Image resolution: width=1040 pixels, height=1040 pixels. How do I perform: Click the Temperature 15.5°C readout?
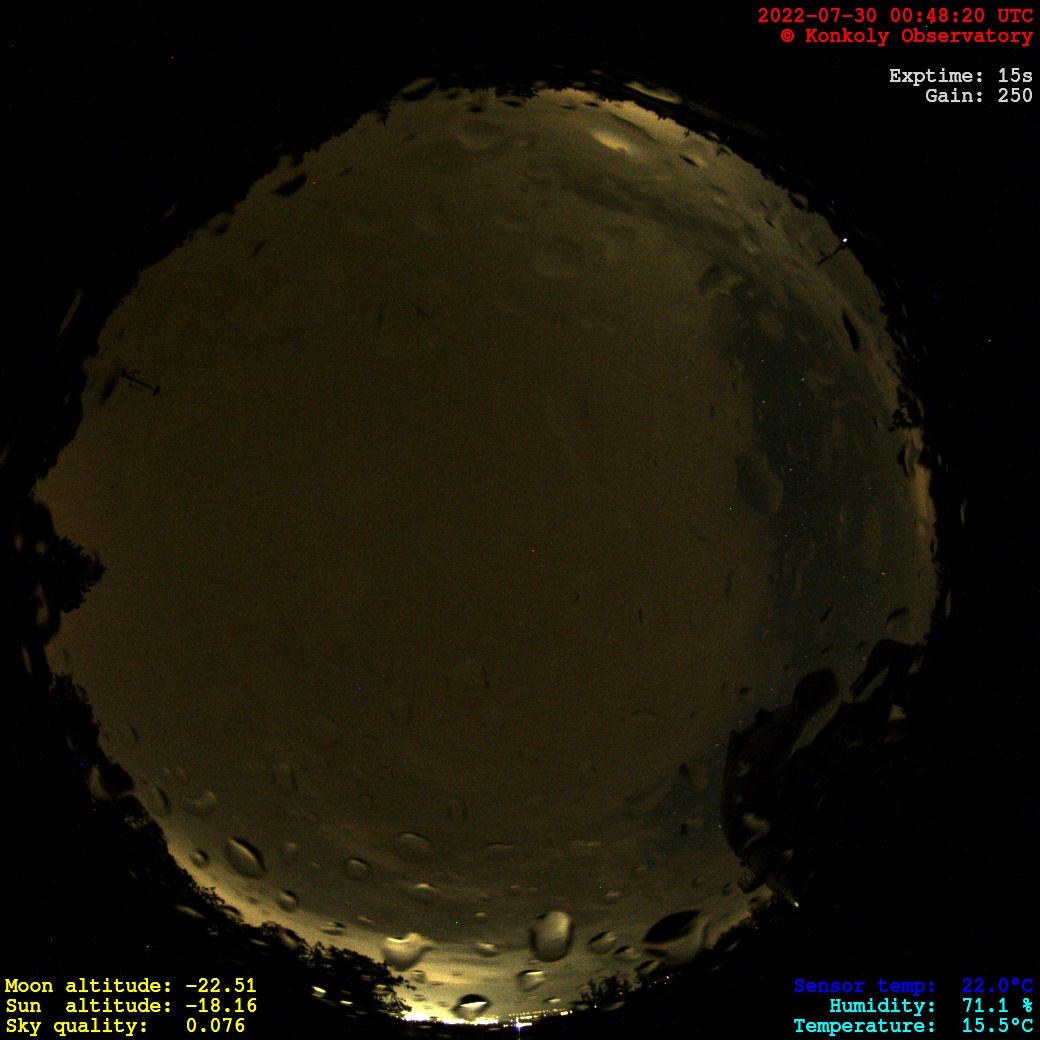pyautogui.click(x=913, y=1026)
